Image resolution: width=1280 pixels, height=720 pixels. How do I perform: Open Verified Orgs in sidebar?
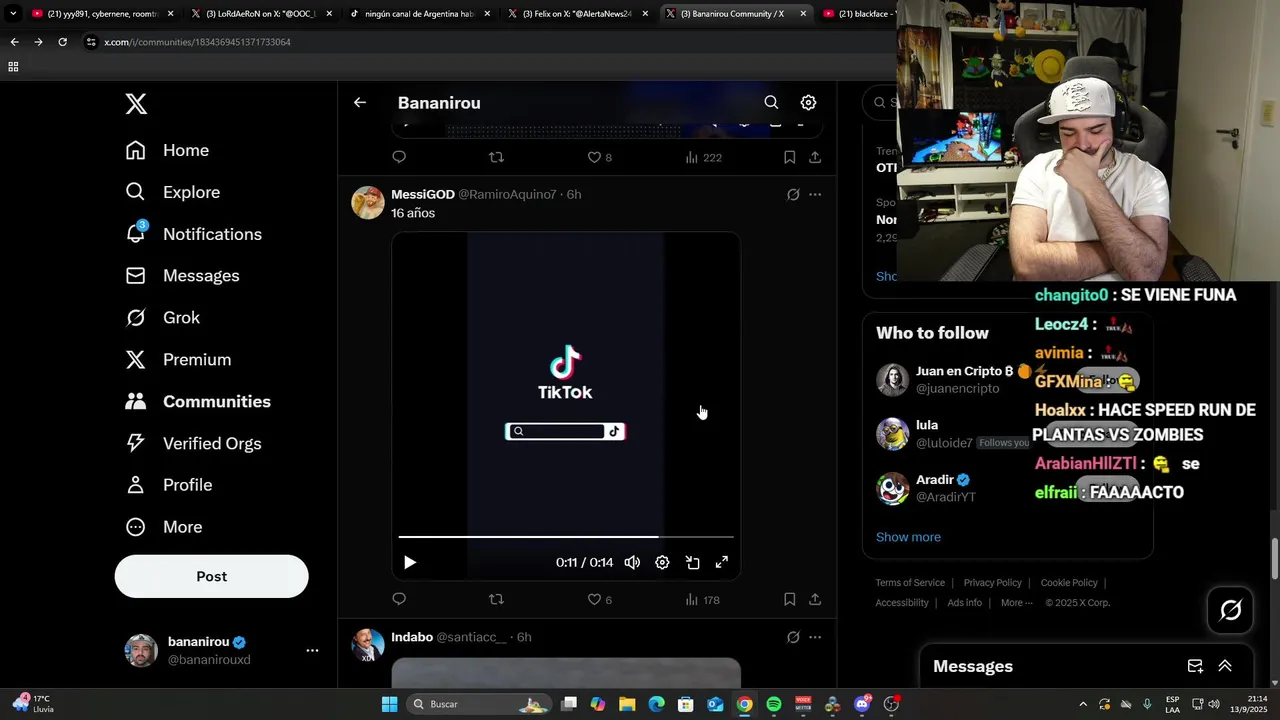click(193, 443)
